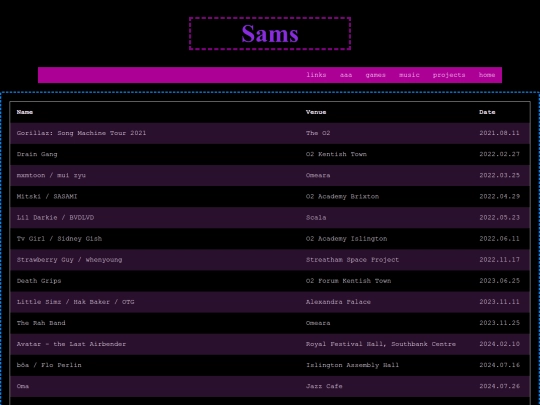
Task: Click date 2022.03.25
Action: point(499,175)
